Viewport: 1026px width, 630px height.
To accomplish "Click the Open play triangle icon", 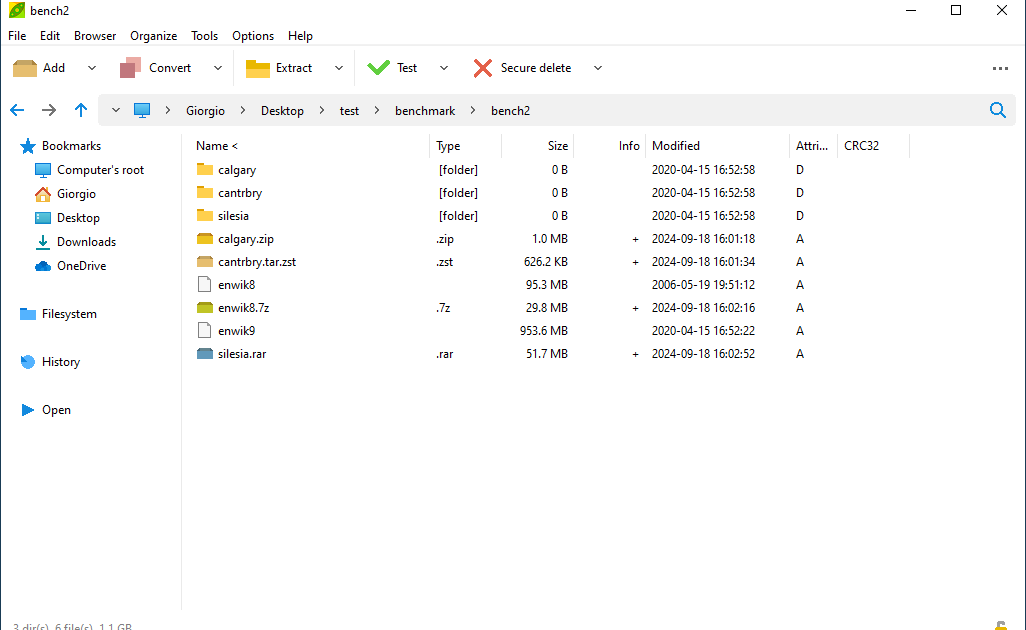I will click(x=27, y=410).
